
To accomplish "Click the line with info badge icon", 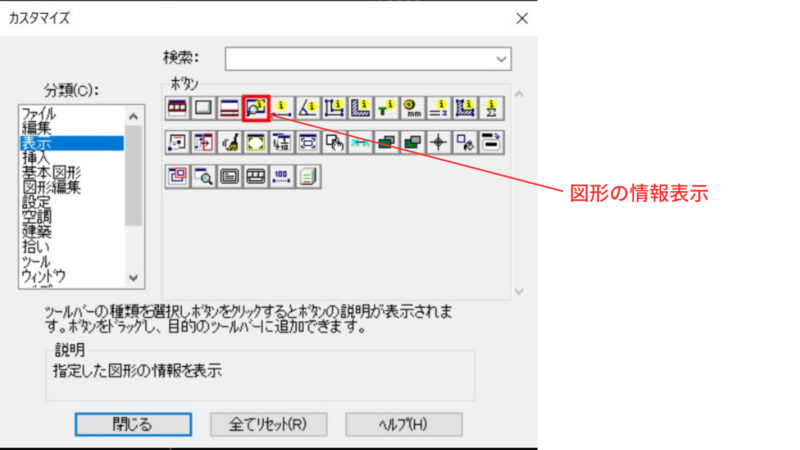I will [282, 108].
